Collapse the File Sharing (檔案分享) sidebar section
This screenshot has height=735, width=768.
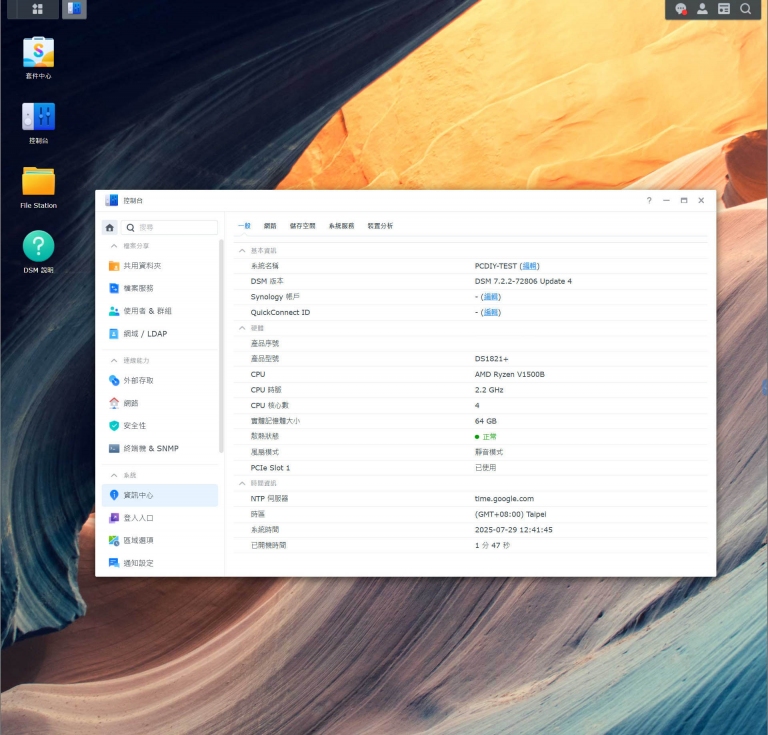point(114,246)
